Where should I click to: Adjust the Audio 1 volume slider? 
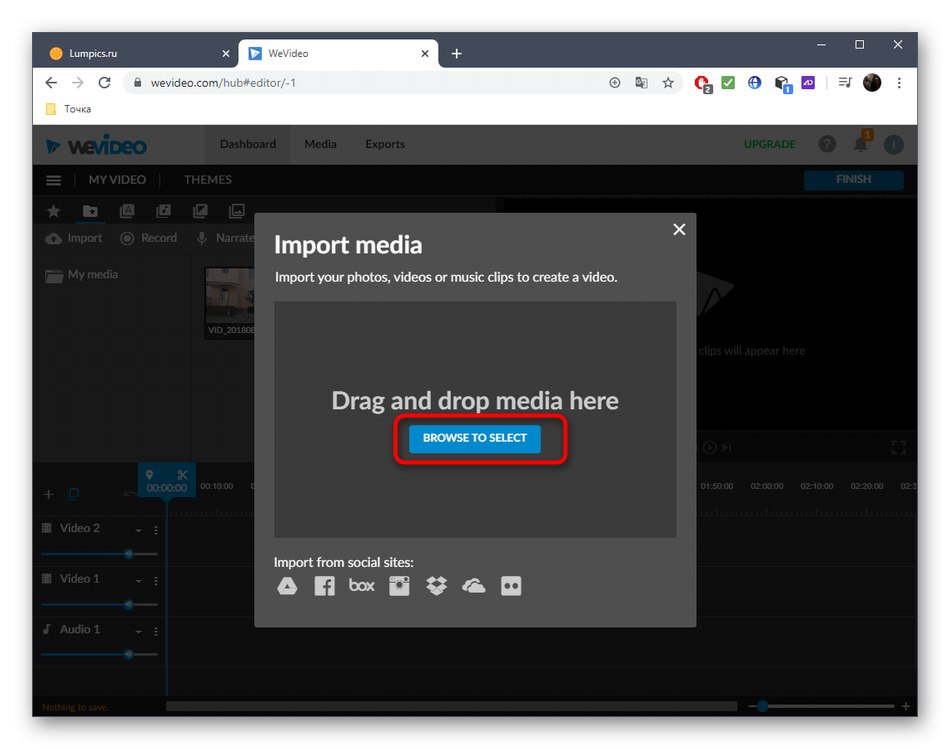click(x=128, y=654)
